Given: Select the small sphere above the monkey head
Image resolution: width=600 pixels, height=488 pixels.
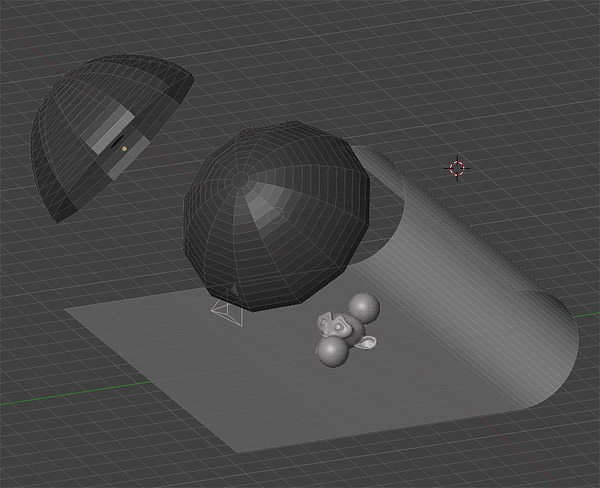Looking at the screenshot, I should pos(364,307).
